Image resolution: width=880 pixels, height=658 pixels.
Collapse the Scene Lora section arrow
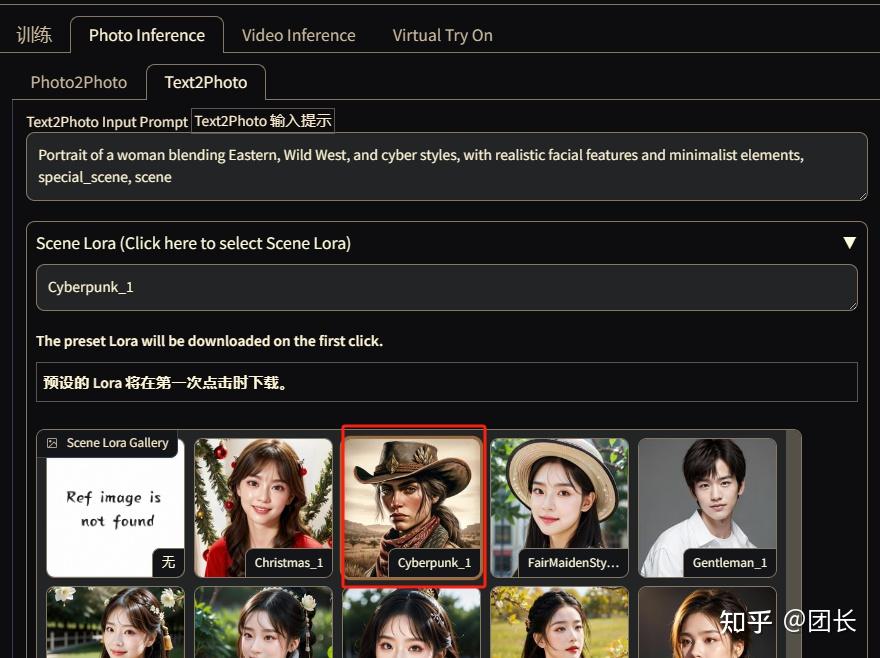click(849, 243)
